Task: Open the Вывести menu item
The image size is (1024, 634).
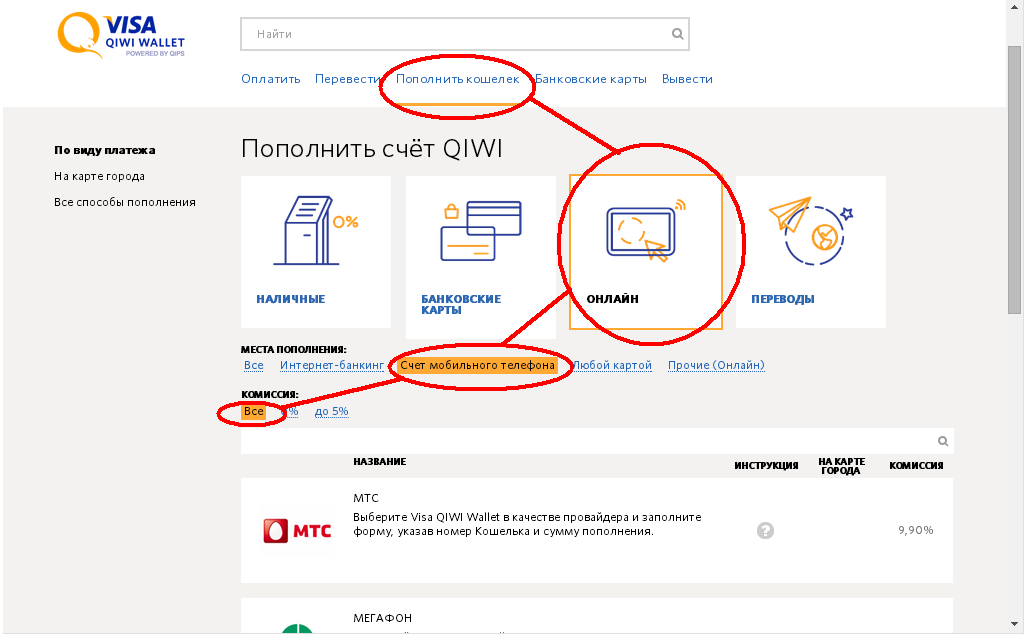Action: coord(687,79)
